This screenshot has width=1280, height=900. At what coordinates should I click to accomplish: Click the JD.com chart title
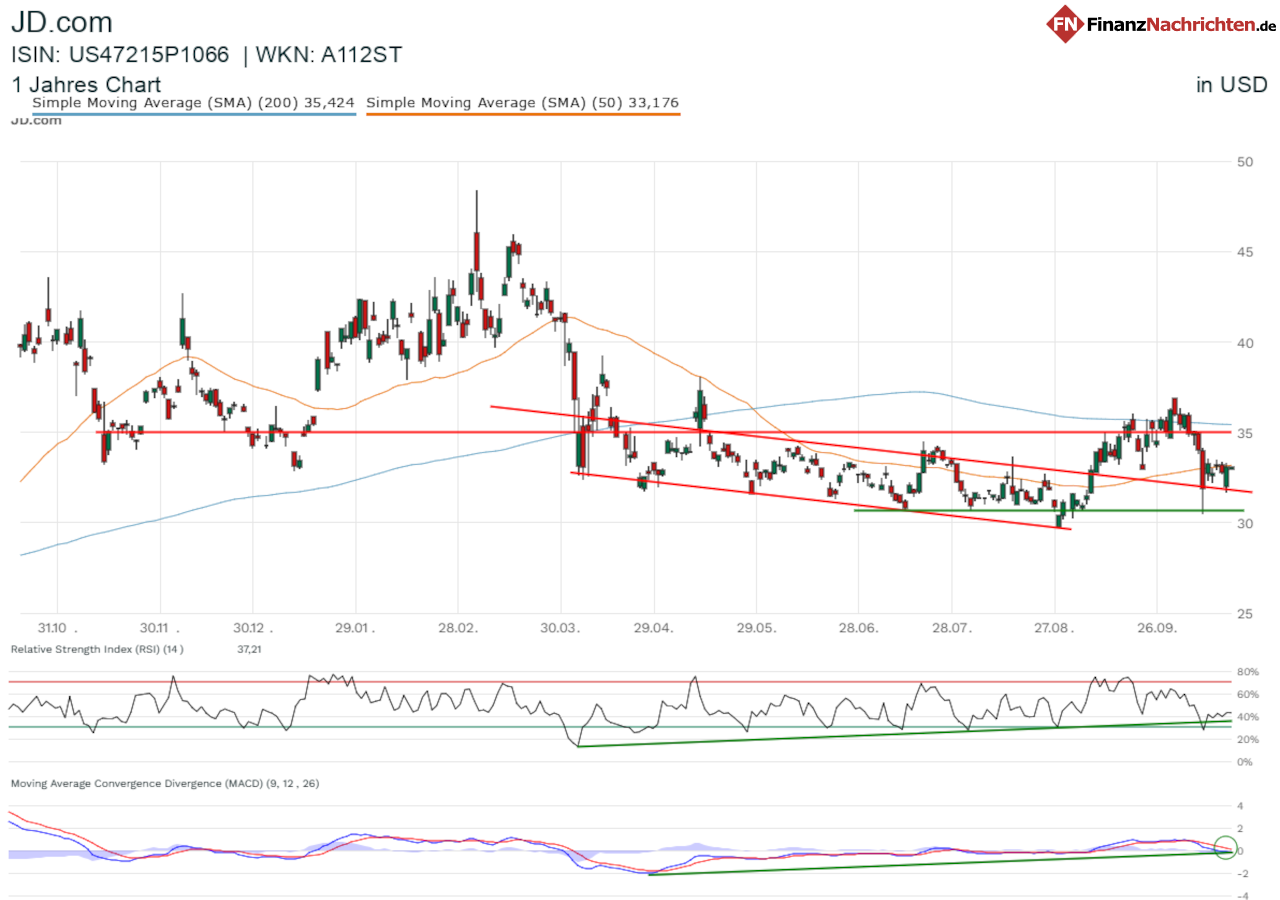coord(61,22)
